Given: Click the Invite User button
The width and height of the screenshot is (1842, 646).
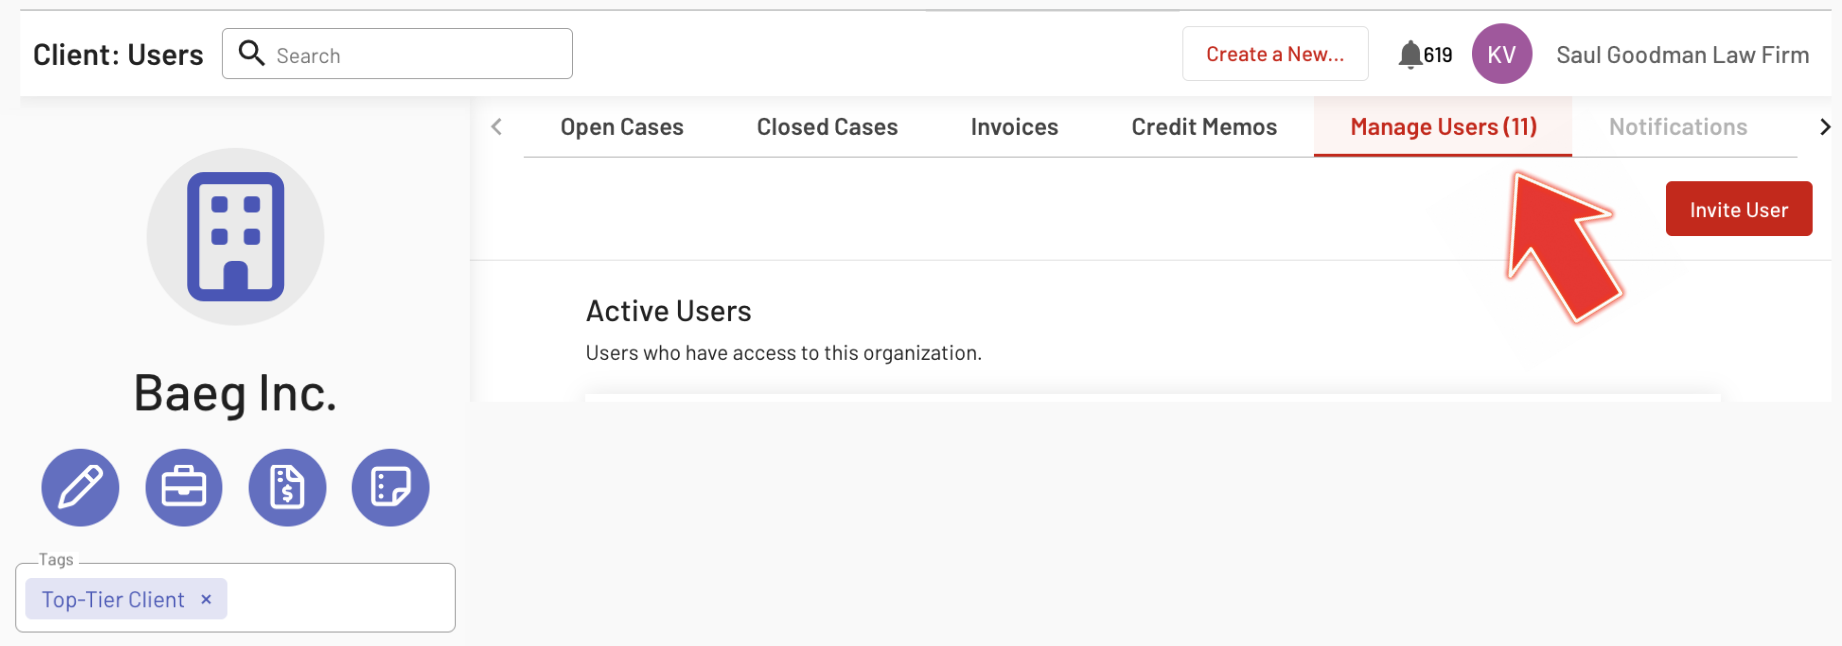Looking at the screenshot, I should (x=1738, y=209).
